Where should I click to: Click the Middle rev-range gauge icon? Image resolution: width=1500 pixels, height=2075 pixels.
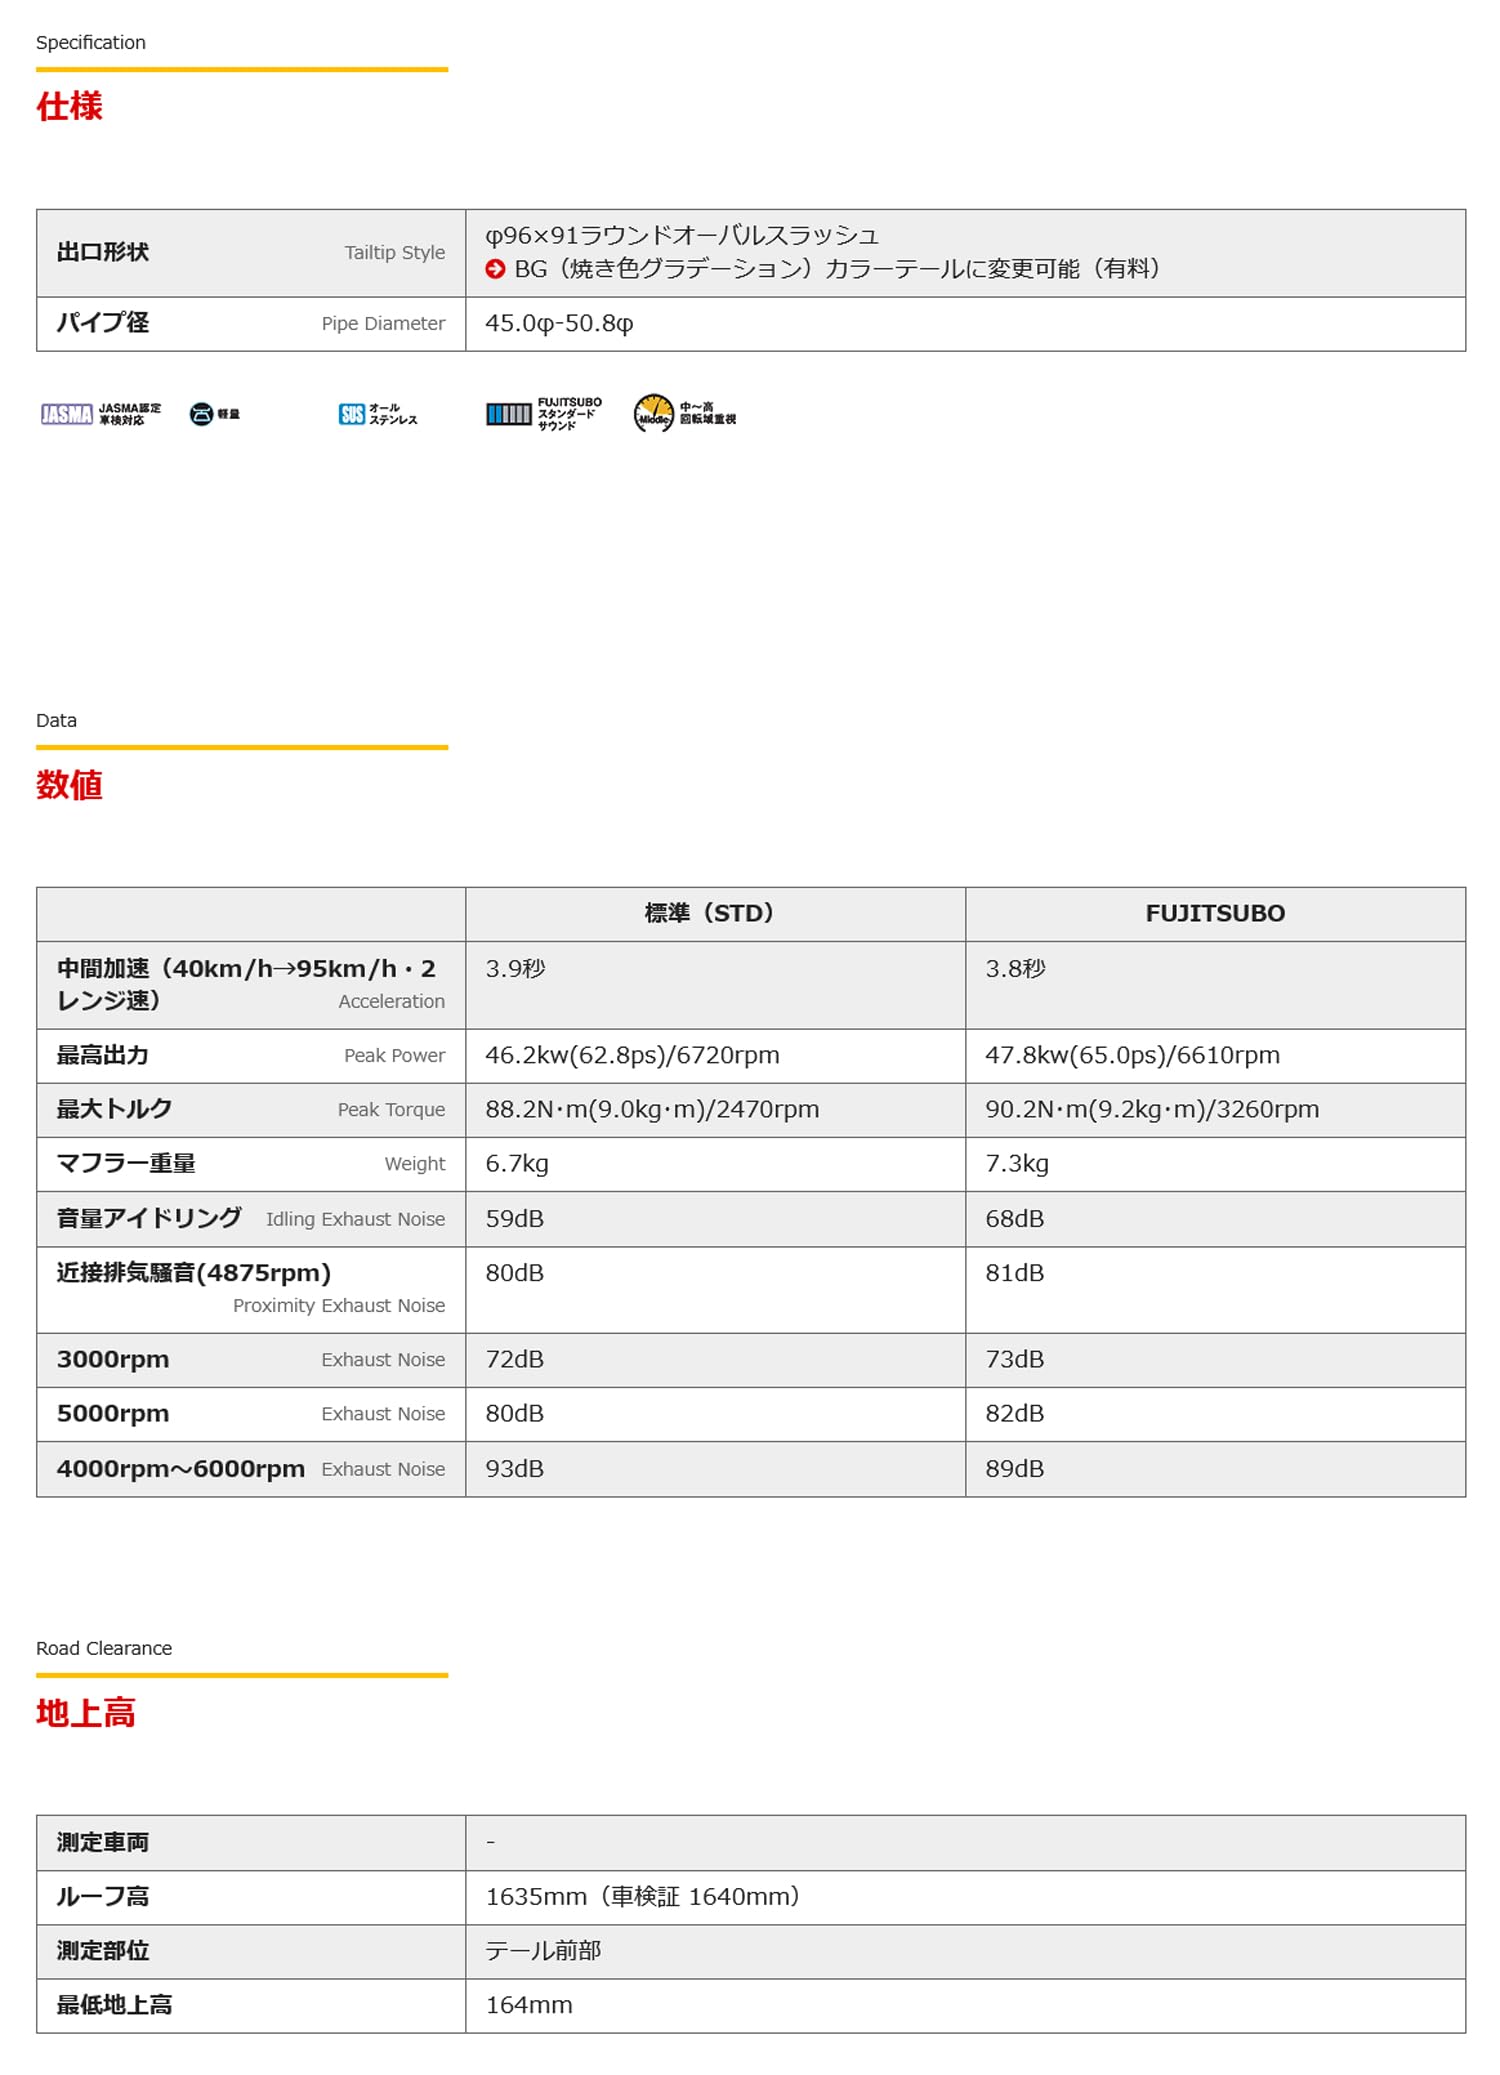coord(654,413)
